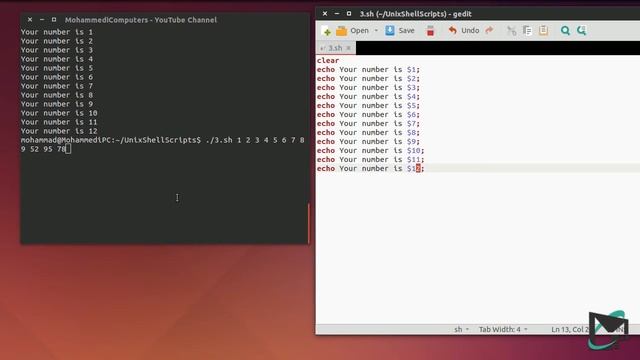Close the terminal window
Screen dimensions: 640x360
click(x=30, y=20)
